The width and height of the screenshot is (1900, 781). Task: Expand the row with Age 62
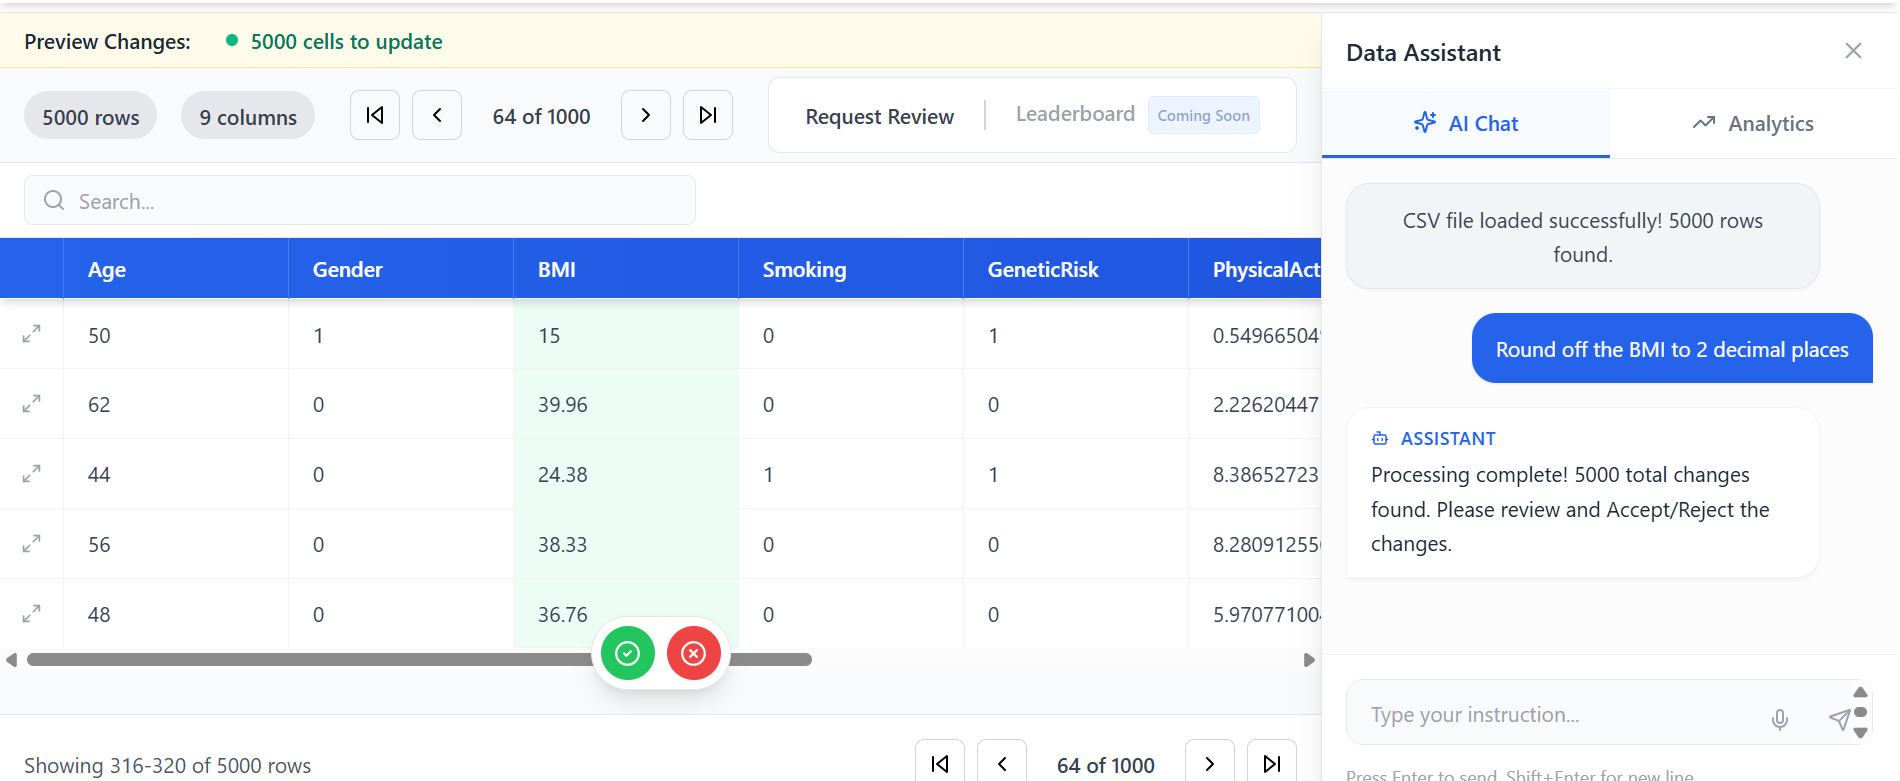pyautogui.click(x=32, y=404)
